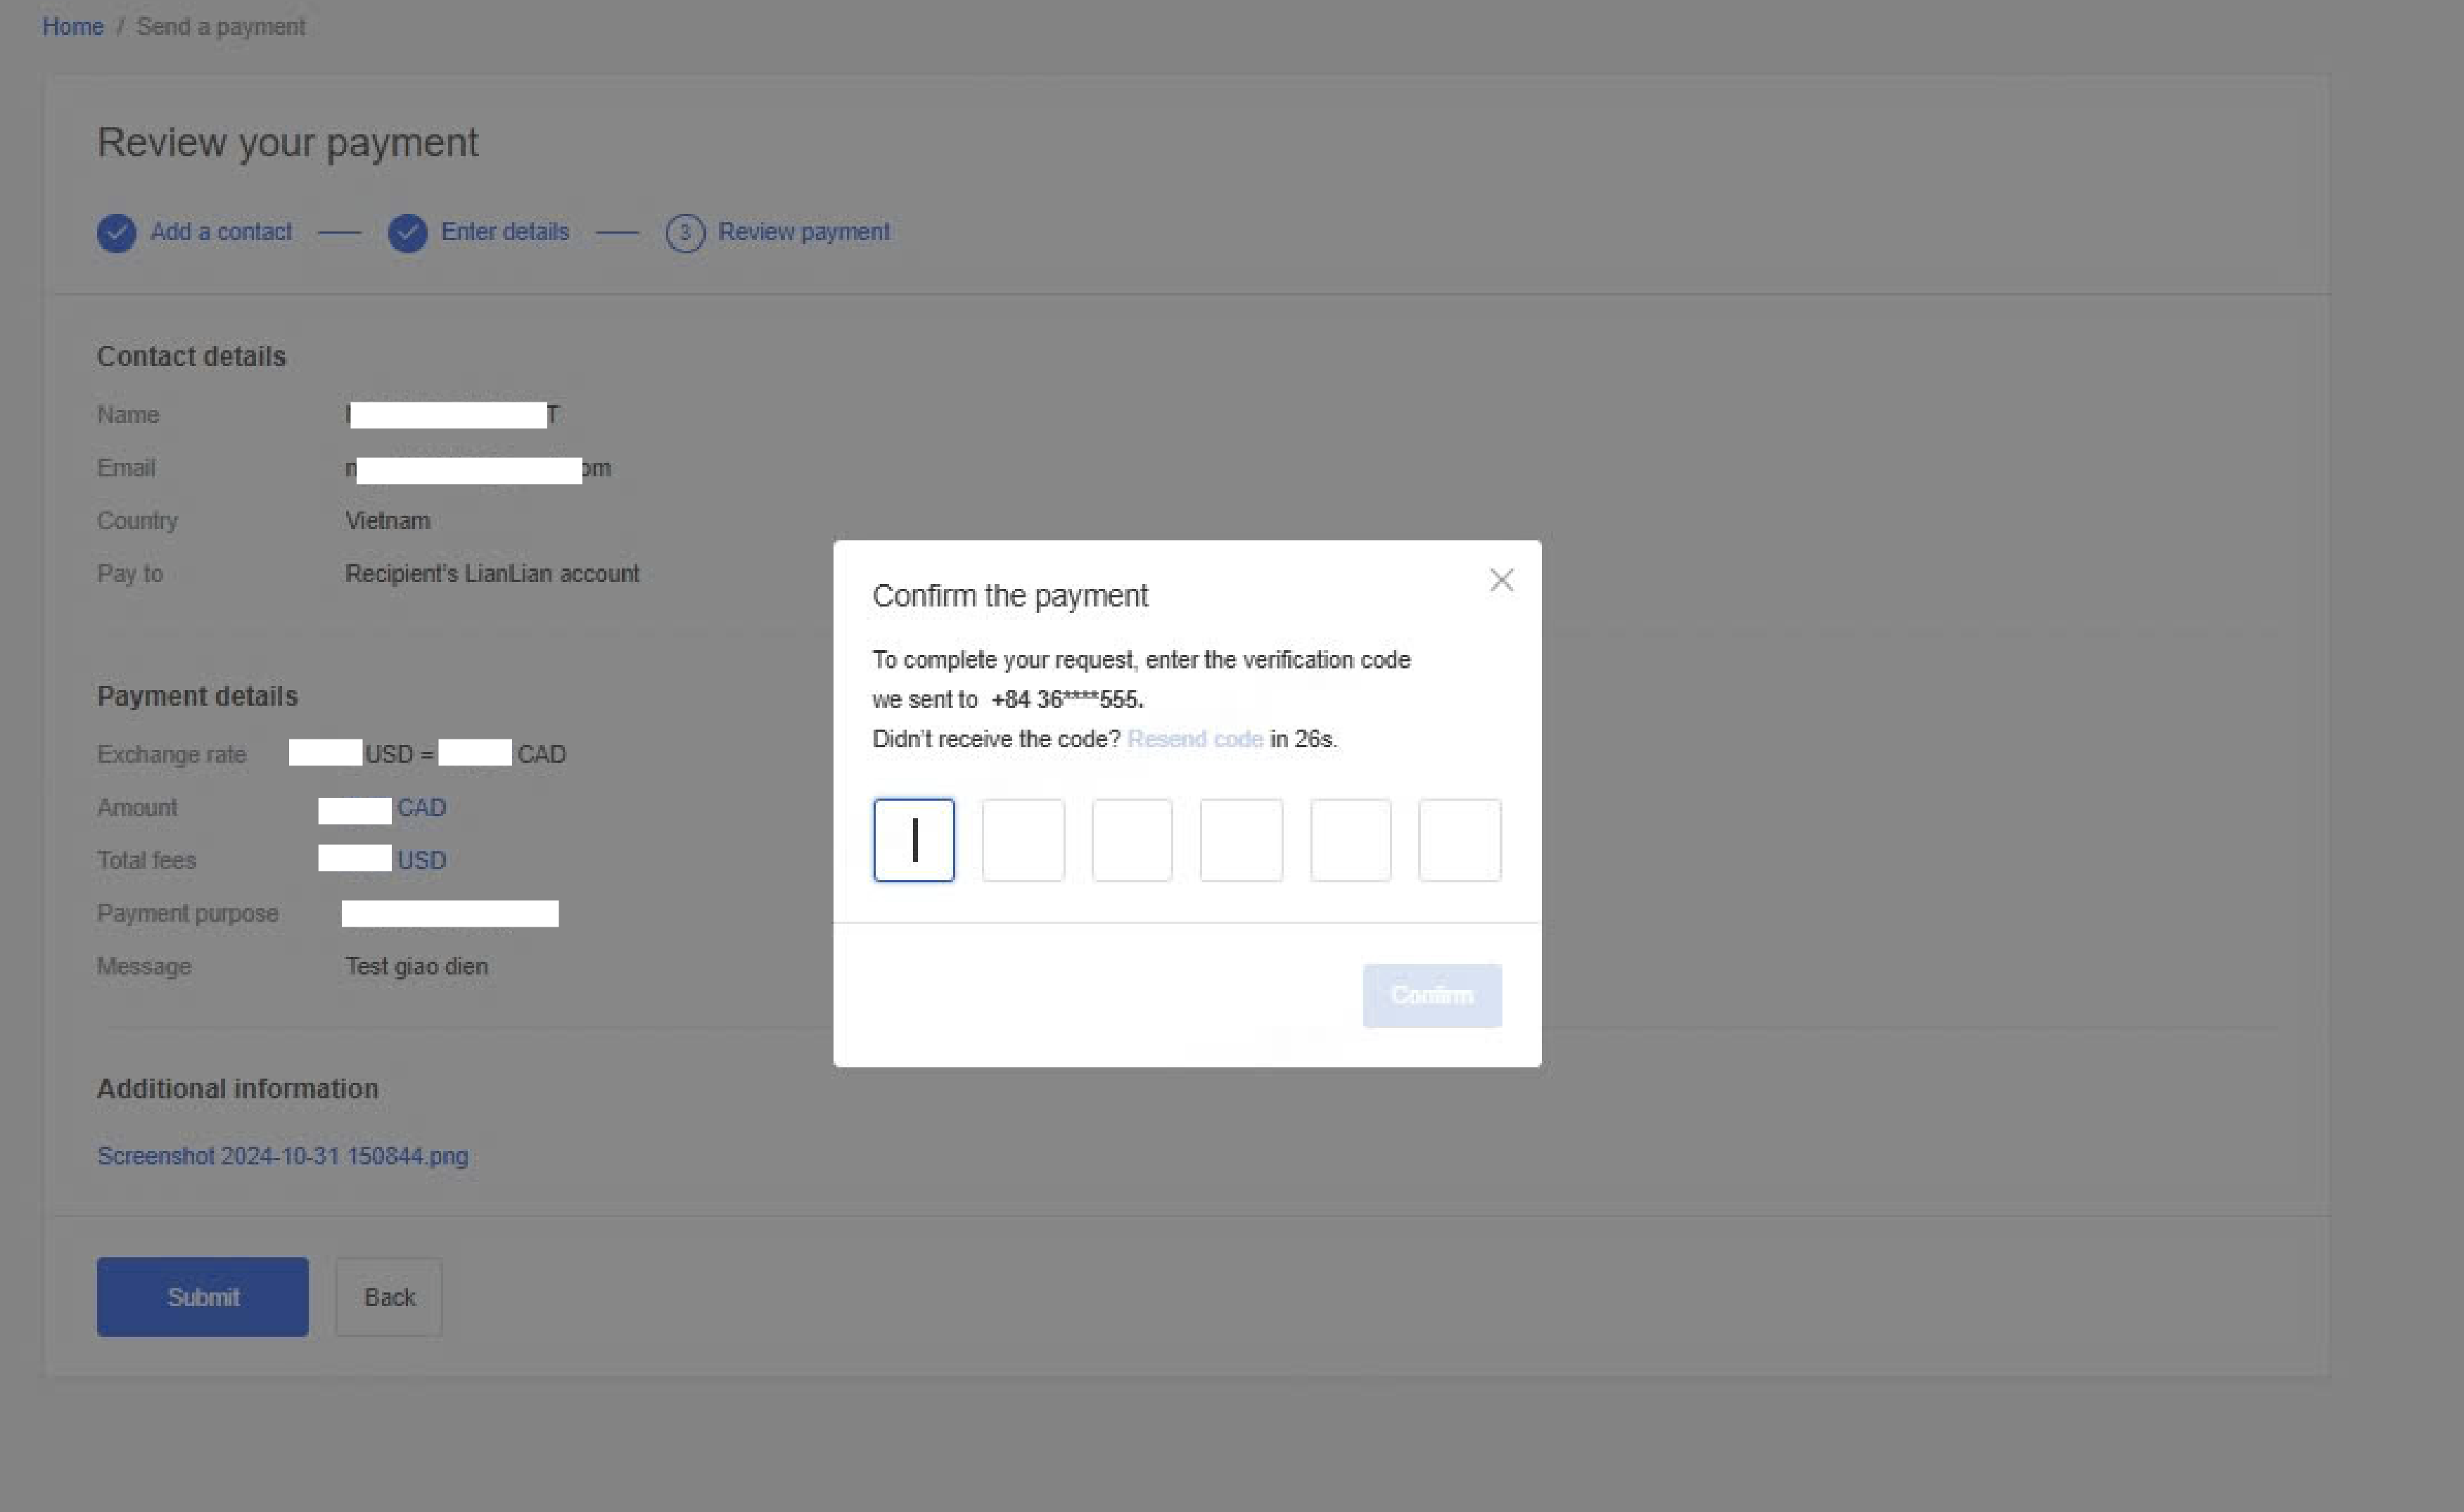The image size is (2464, 1512).
Task: Click the fourth verification code box
Action: [x=1241, y=840]
